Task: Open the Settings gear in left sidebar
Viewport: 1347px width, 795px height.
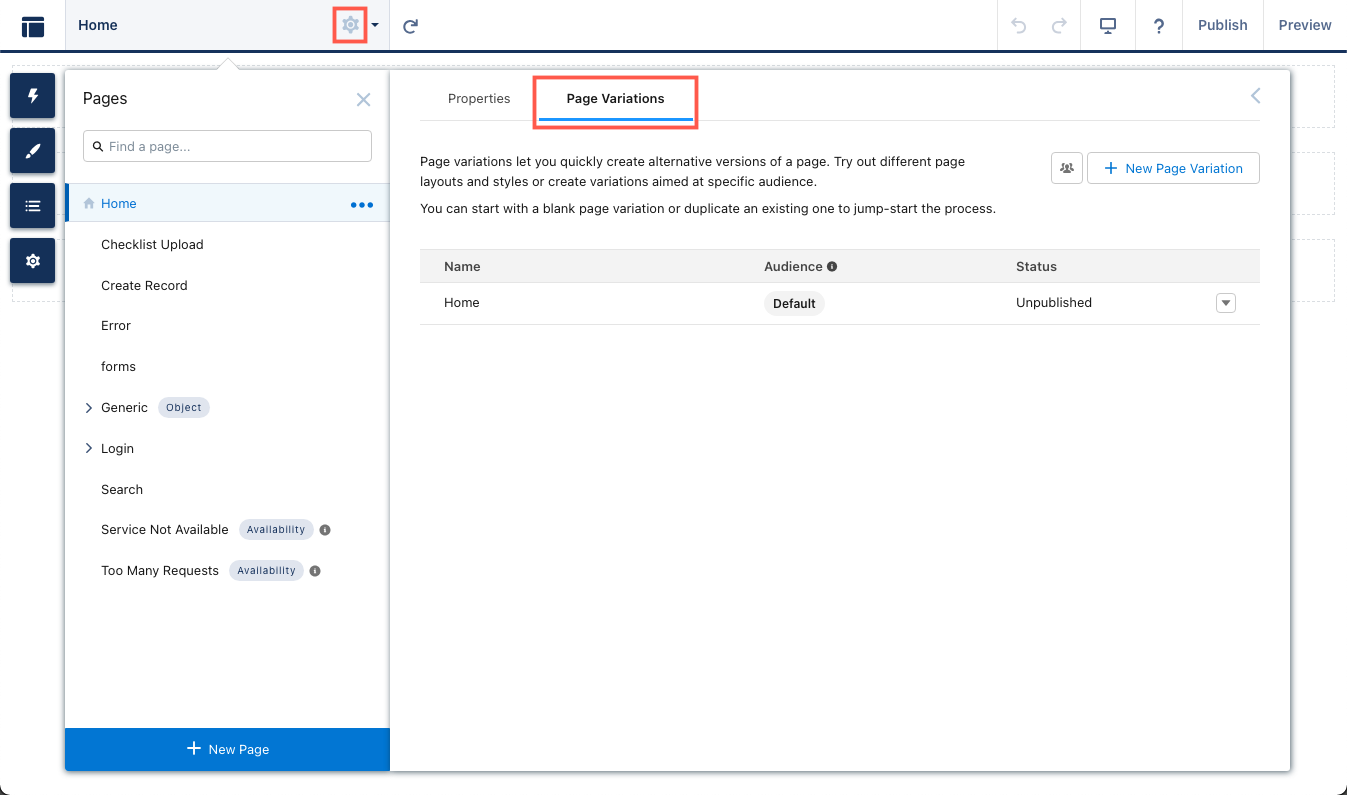Action: click(x=33, y=261)
